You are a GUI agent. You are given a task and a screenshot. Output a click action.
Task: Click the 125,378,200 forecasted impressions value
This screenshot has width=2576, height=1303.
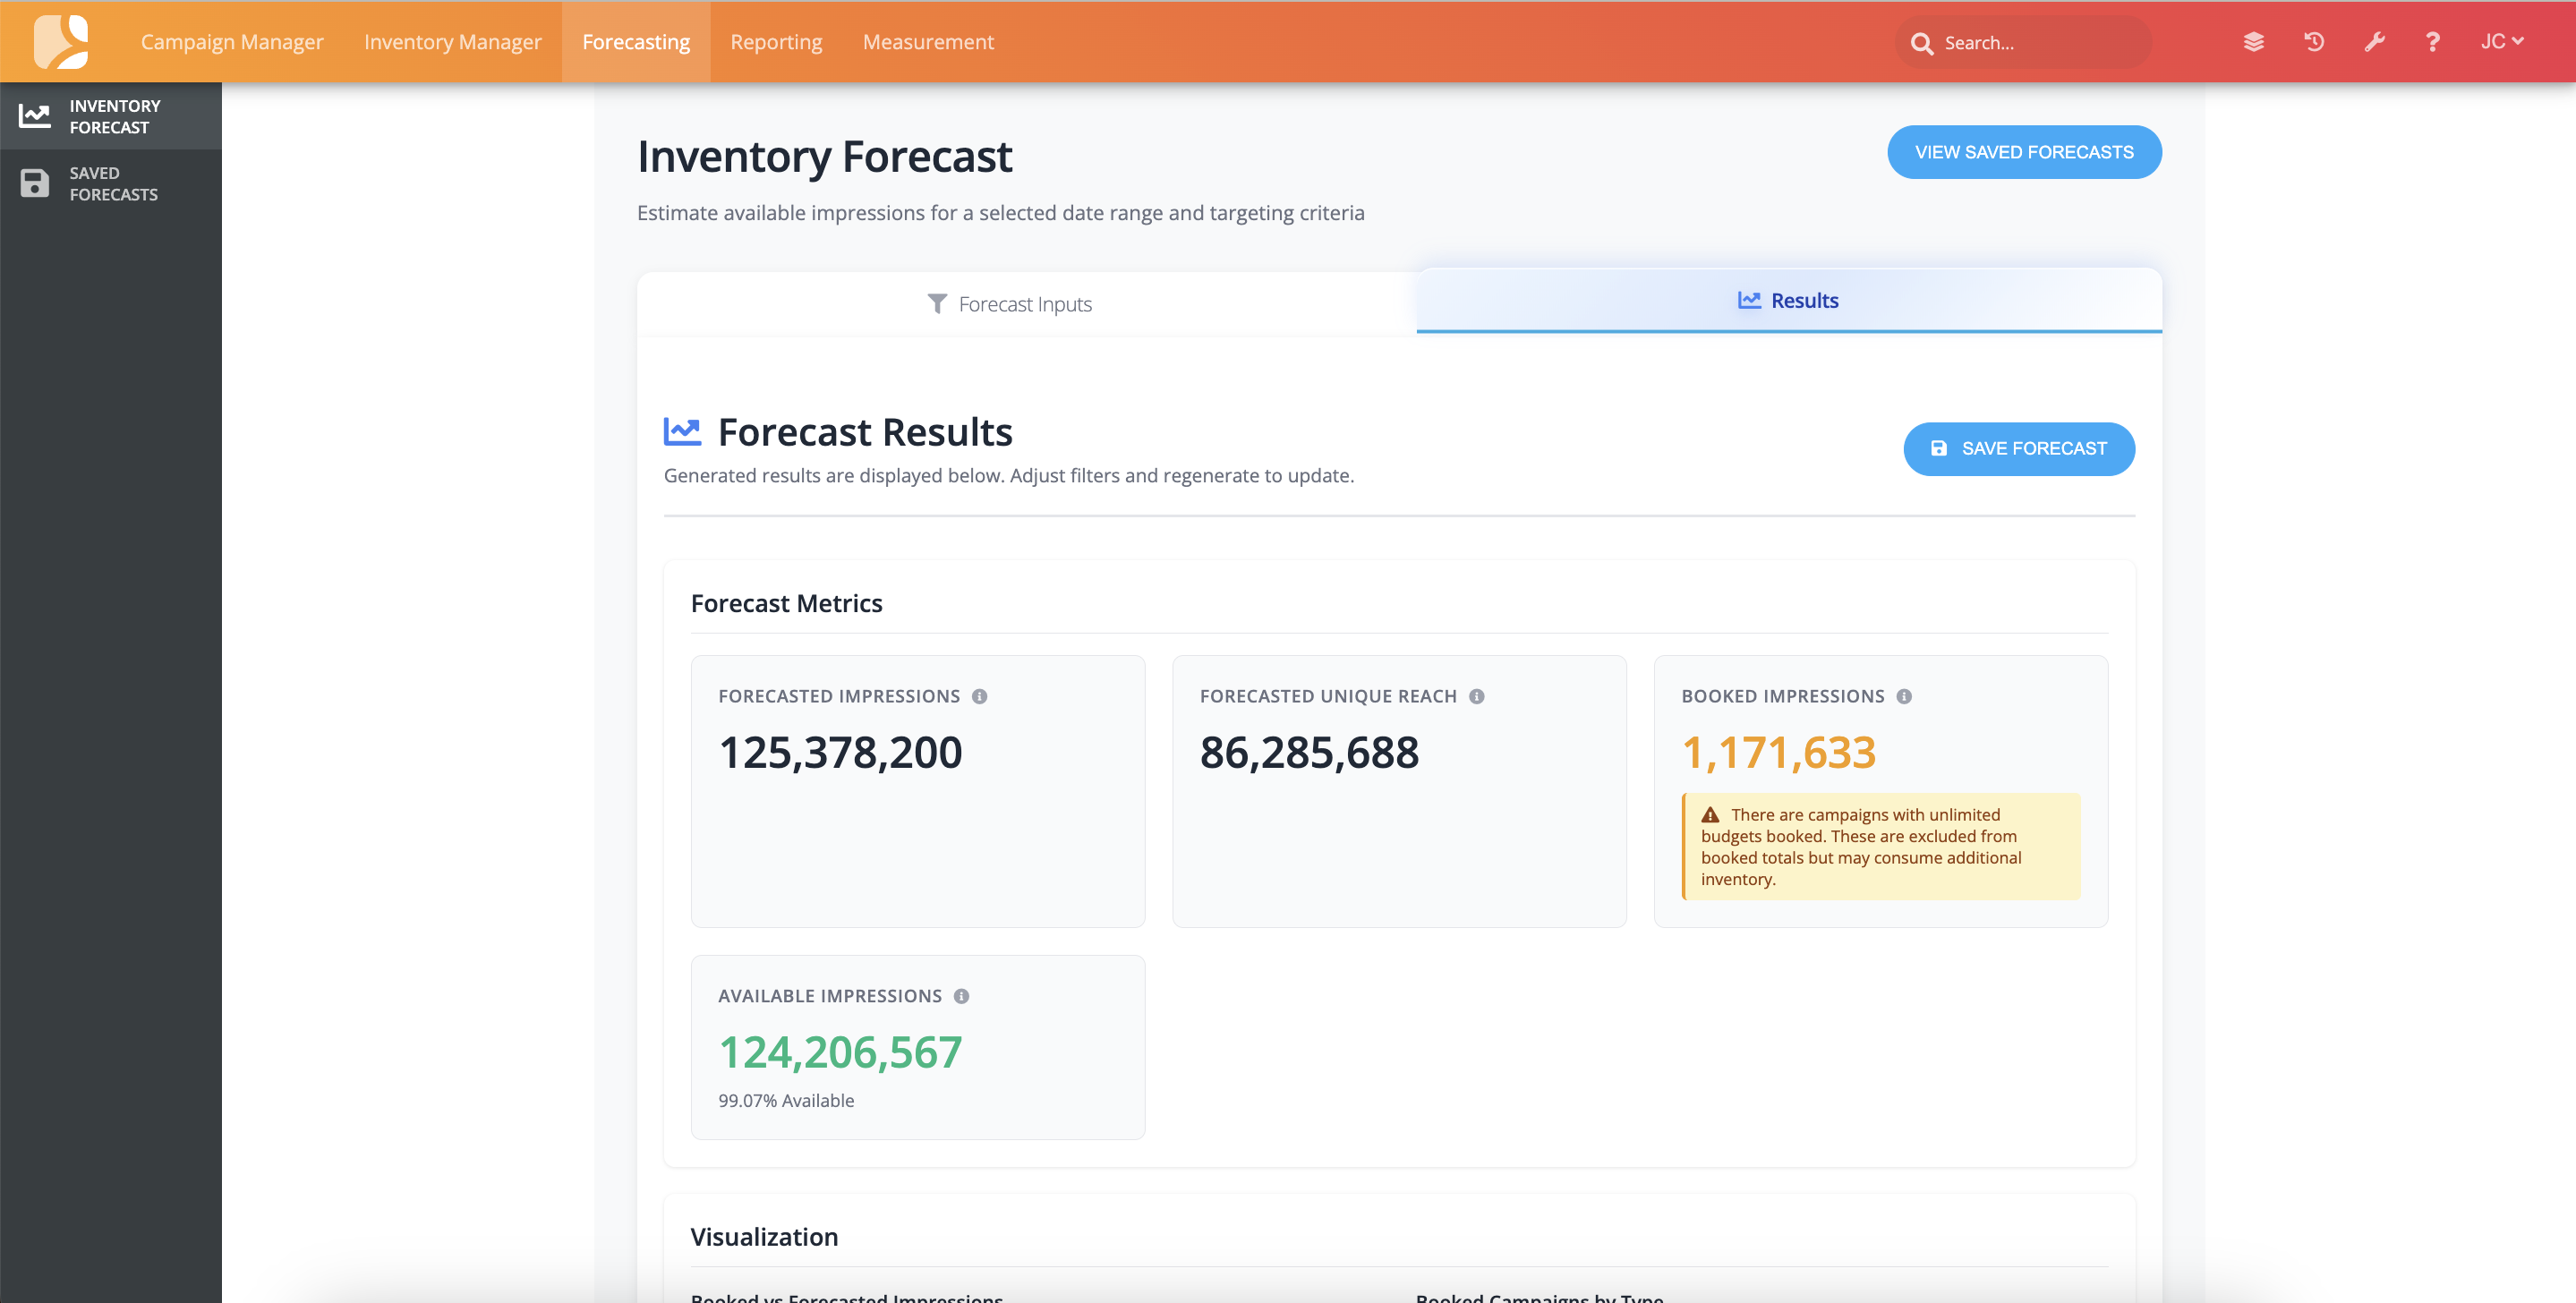(840, 752)
